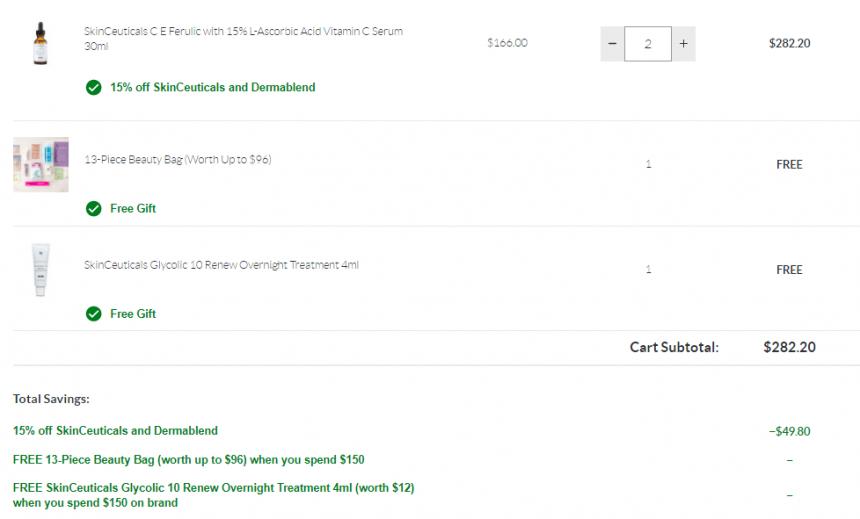The width and height of the screenshot is (860, 519).
Task: Click the SkinCeuticals C E Ferulic product title
Action: (244, 38)
